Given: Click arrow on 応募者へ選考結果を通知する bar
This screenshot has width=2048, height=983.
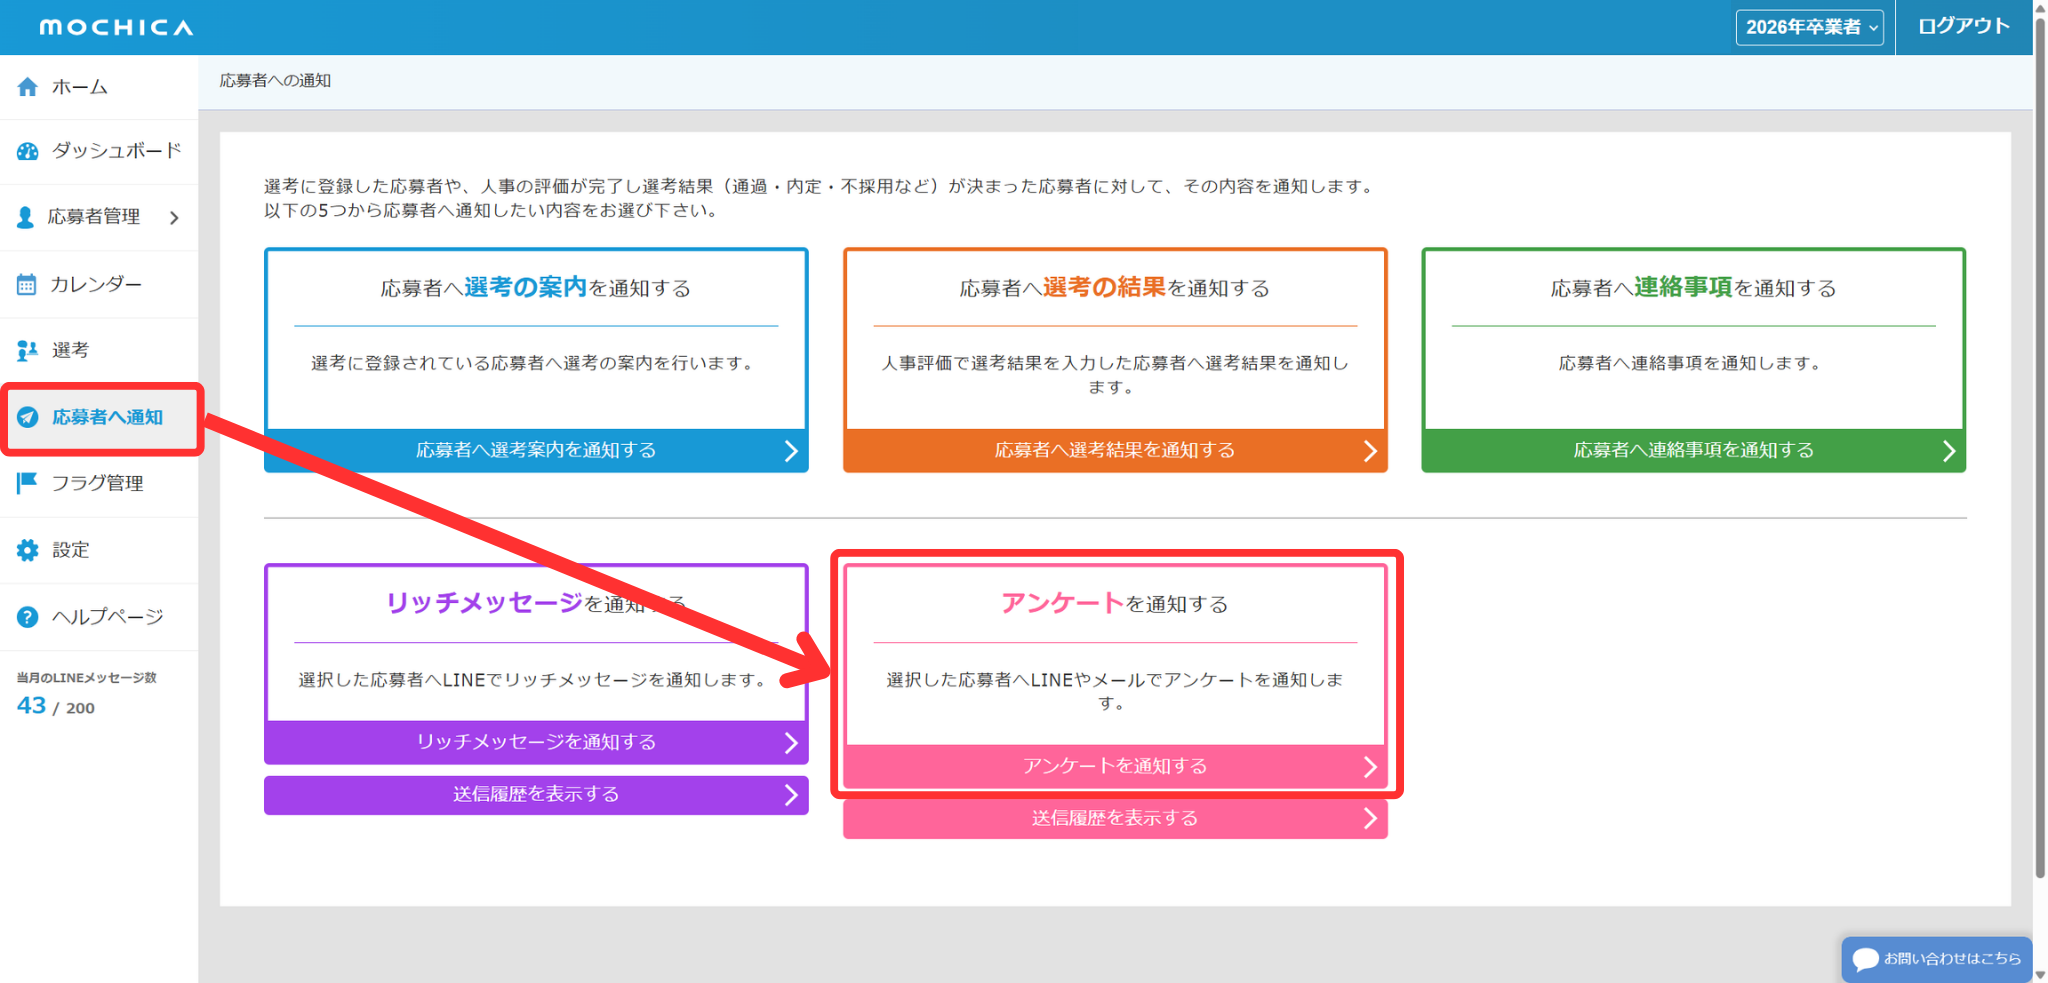Looking at the screenshot, I should pos(1369,451).
